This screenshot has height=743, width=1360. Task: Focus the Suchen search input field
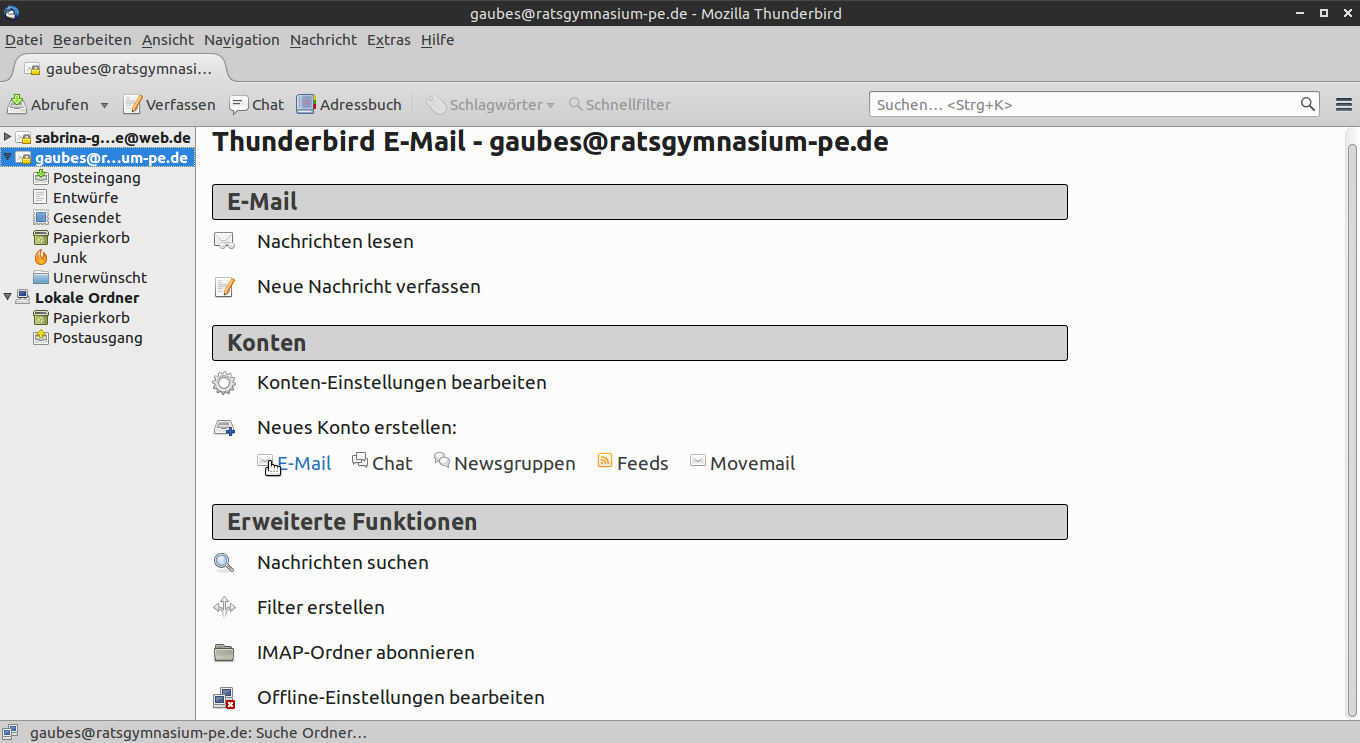pyautogui.click(x=1085, y=104)
